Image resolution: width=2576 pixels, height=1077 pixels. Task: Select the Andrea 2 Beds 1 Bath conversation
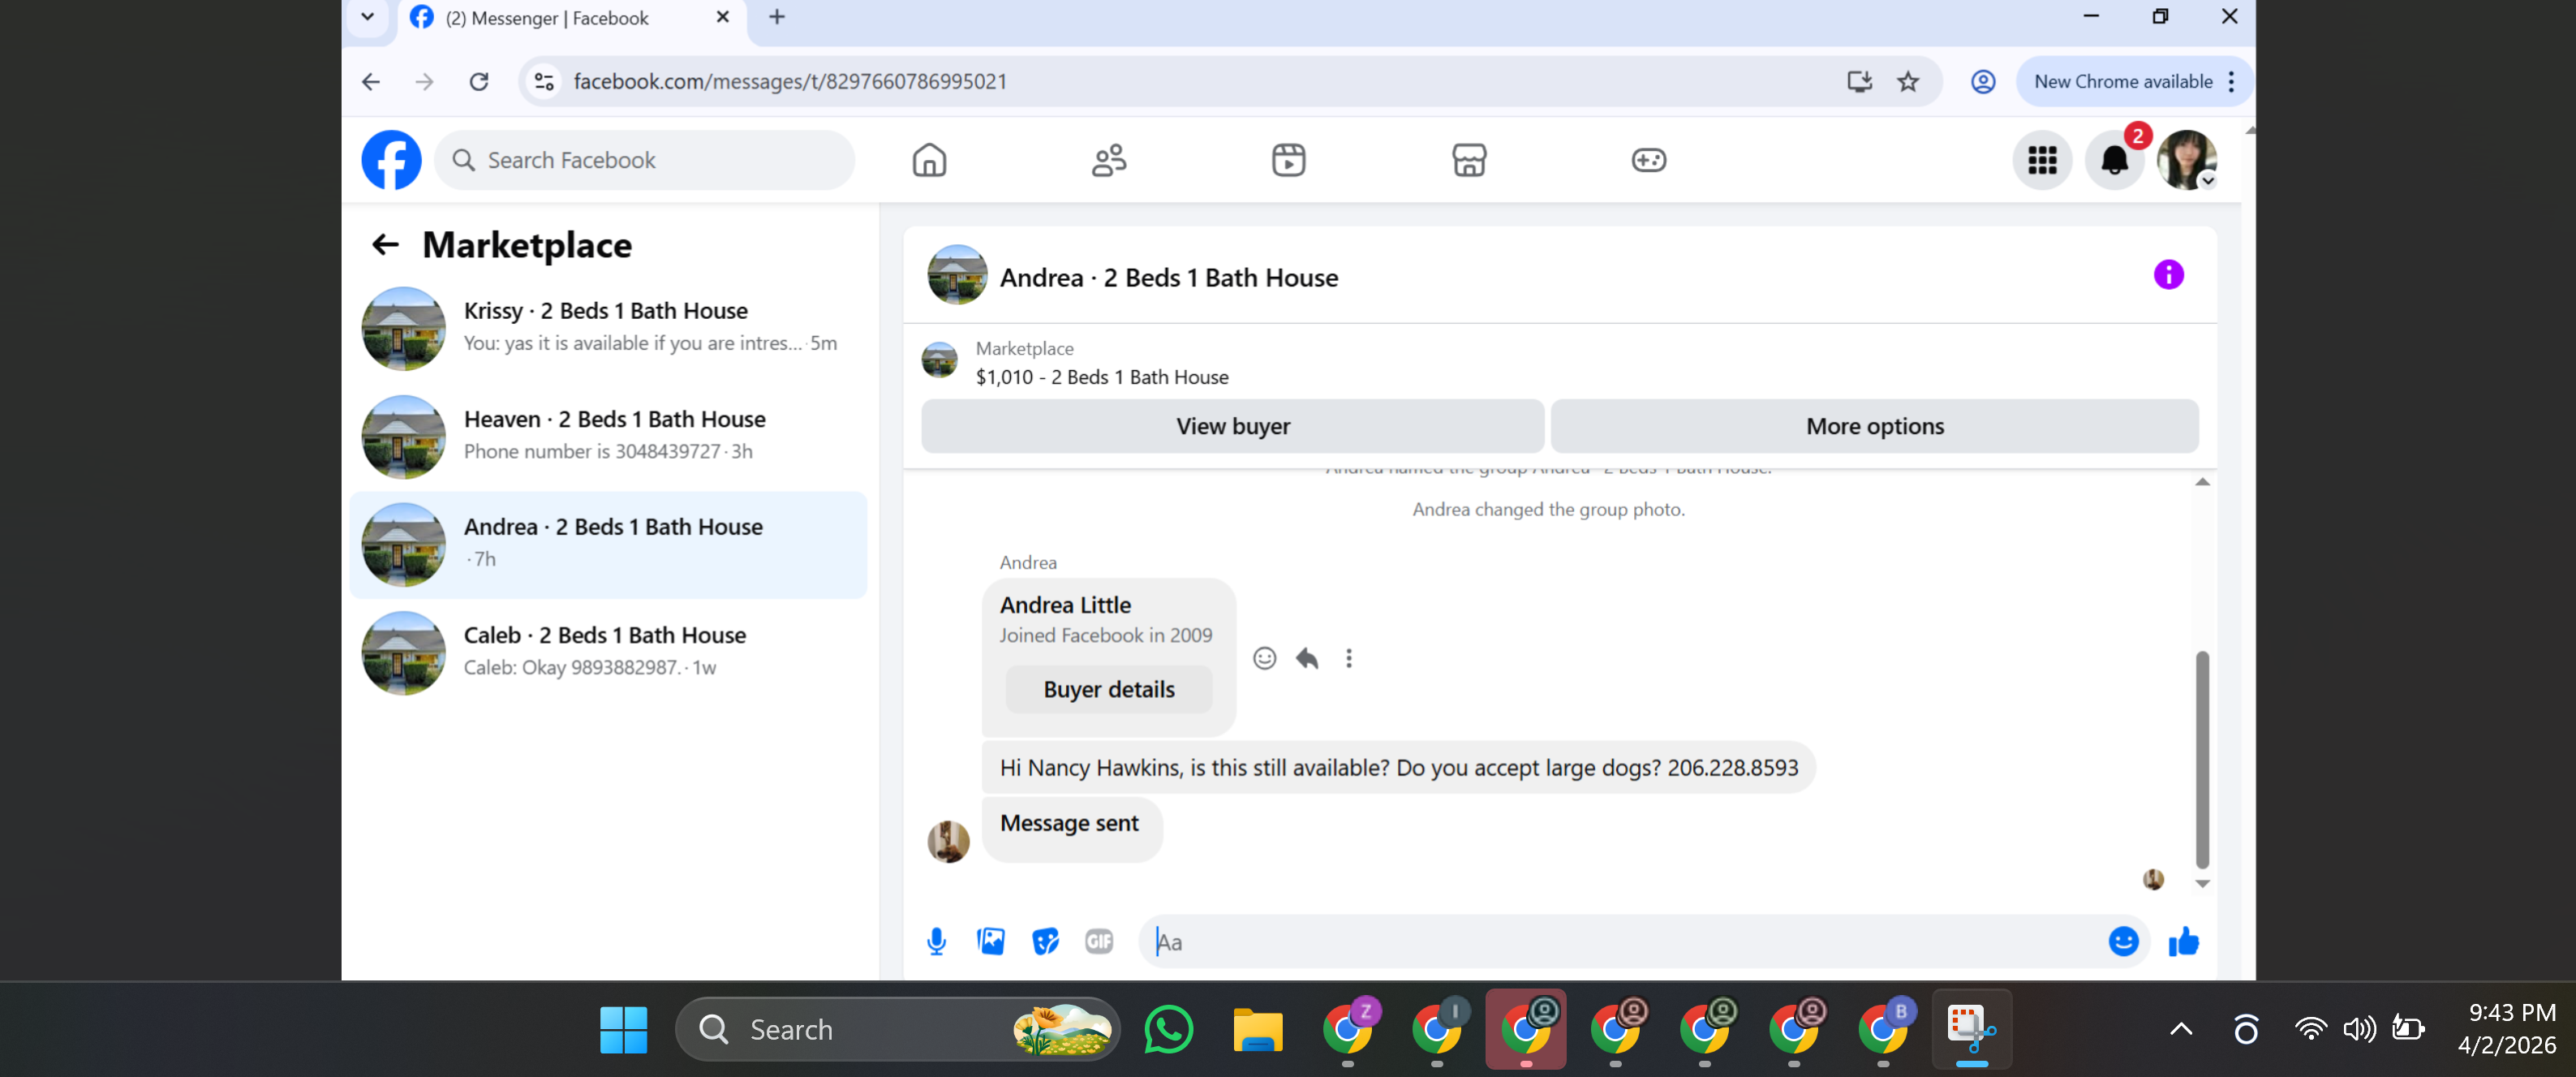coord(608,544)
